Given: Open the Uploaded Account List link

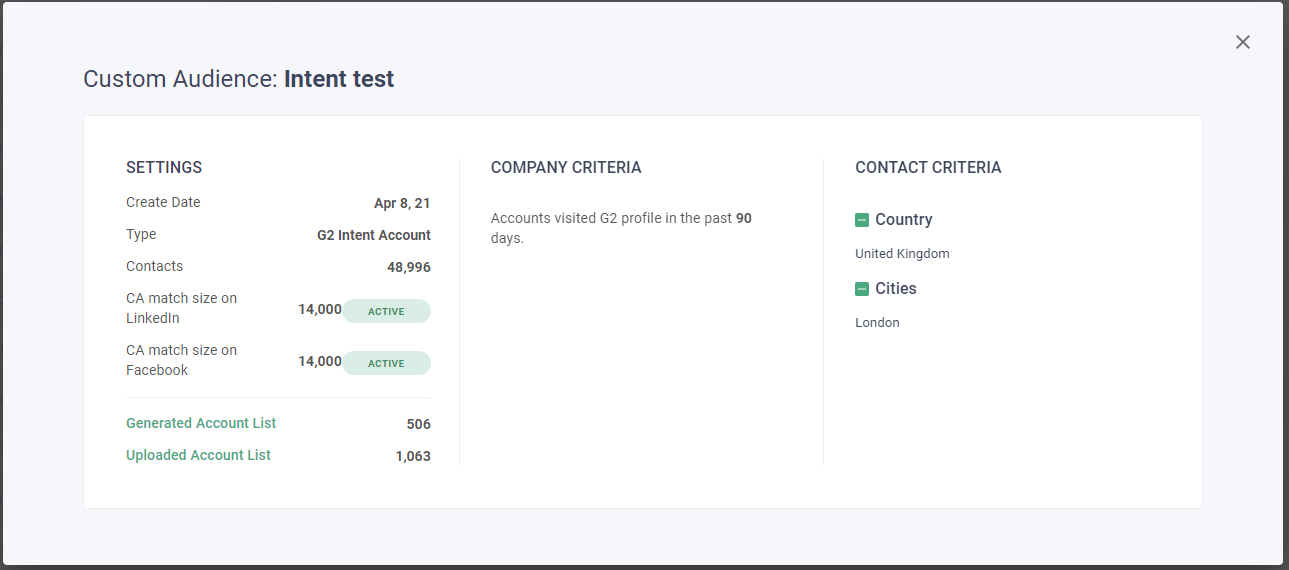Looking at the screenshot, I should [x=198, y=455].
